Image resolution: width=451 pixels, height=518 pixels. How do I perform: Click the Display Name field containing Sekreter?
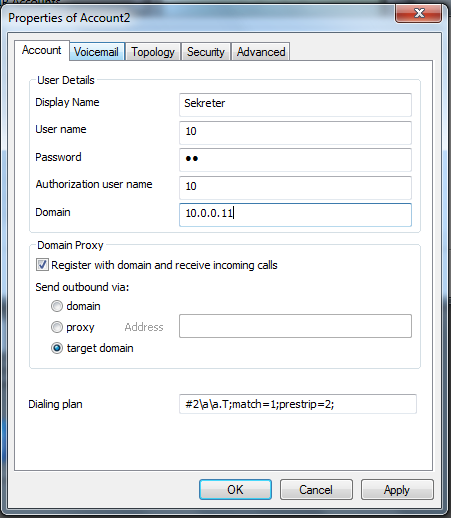click(x=295, y=105)
